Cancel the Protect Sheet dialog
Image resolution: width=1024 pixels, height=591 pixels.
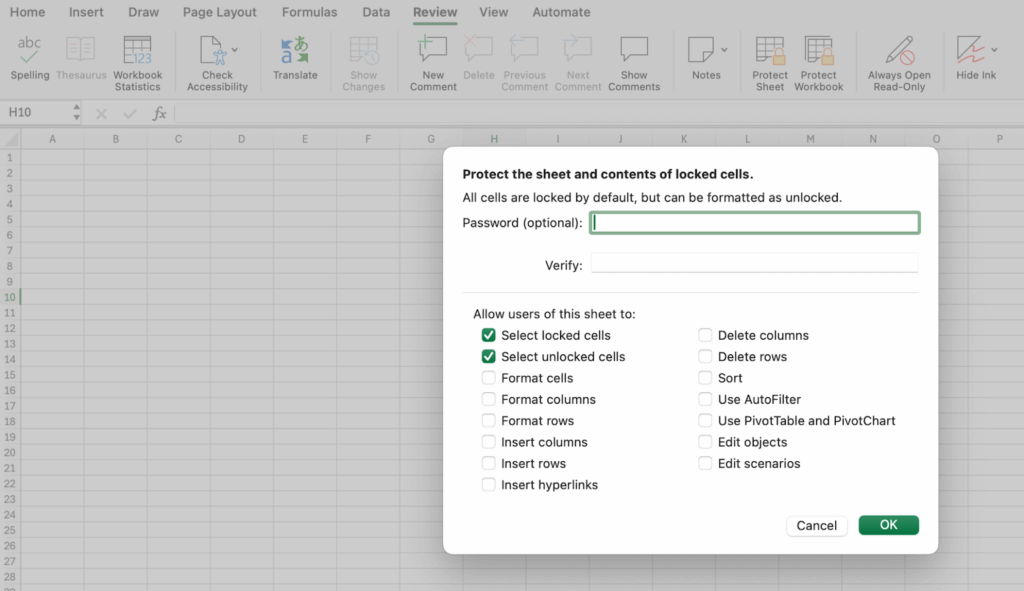pos(816,526)
